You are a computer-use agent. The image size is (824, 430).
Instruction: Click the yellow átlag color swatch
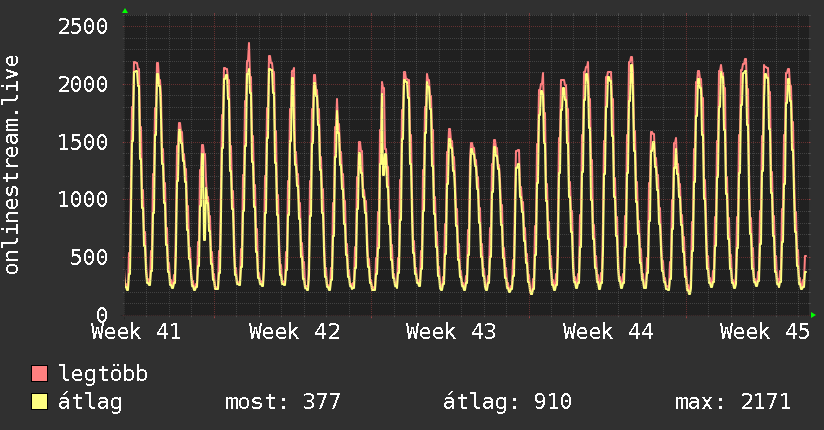39,402
